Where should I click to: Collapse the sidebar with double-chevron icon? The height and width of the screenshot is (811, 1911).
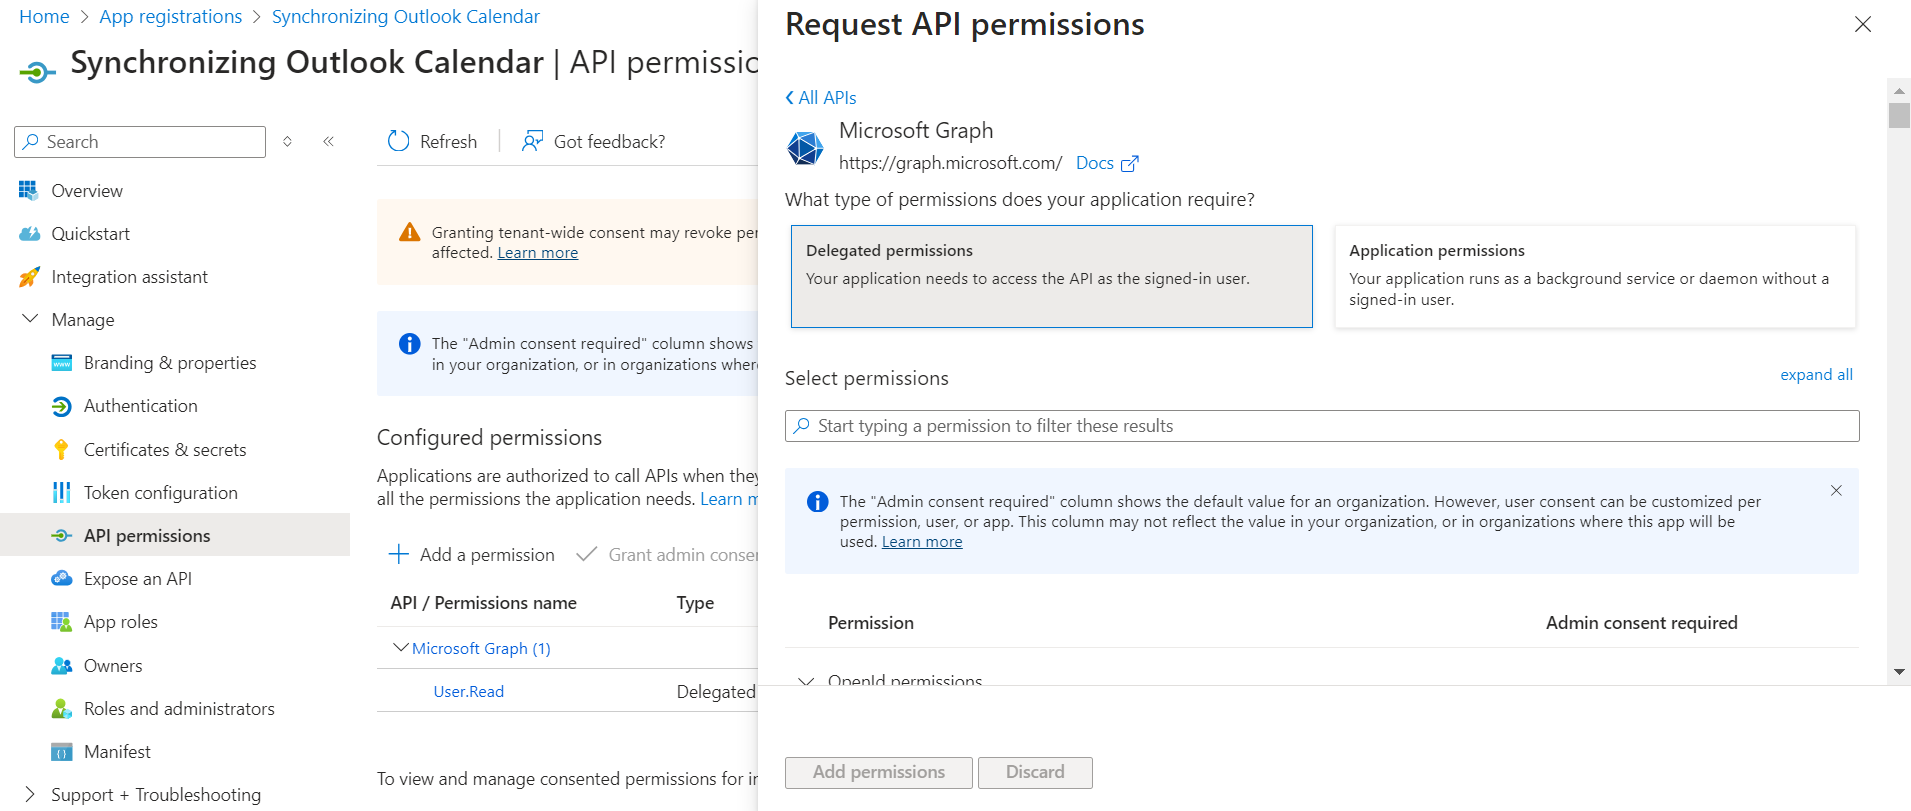(328, 141)
